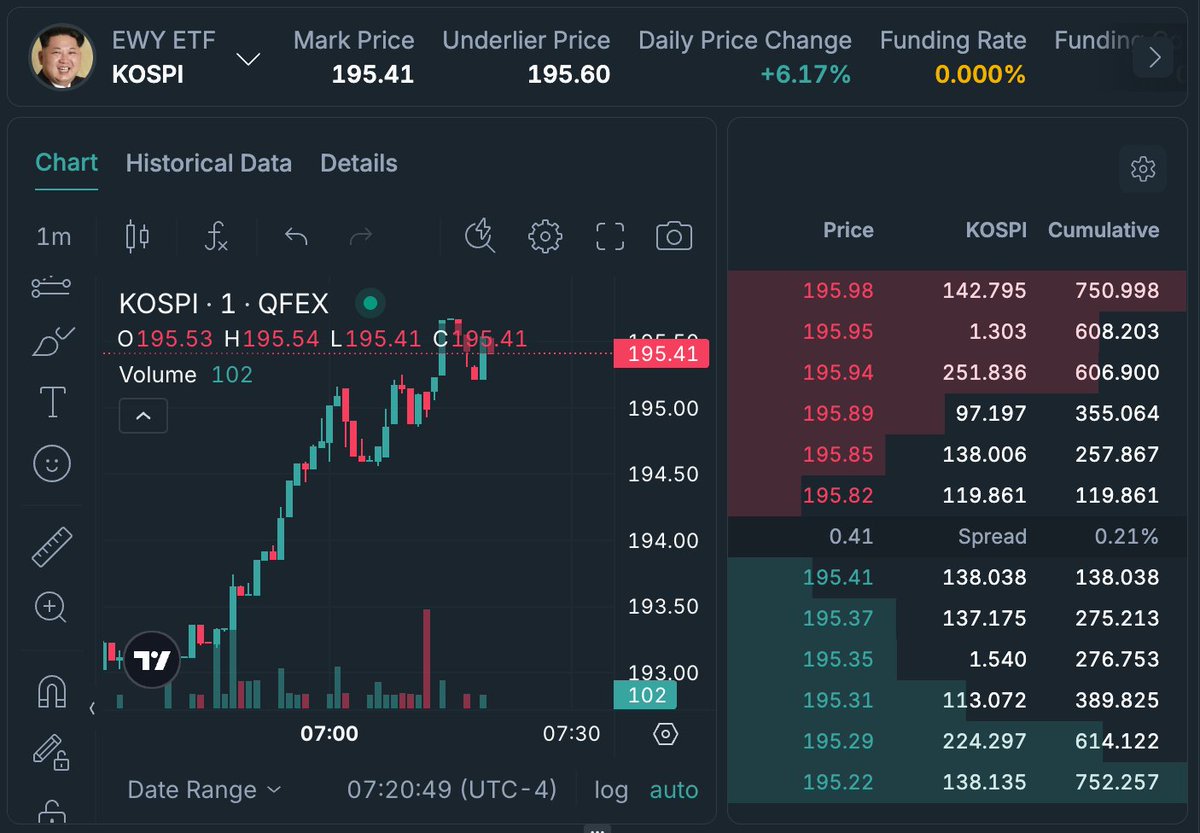This screenshot has width=1200, height=833.
Task: Click the spread 0.21% value
Action: pyautogui.click(x=1127, y=537)
